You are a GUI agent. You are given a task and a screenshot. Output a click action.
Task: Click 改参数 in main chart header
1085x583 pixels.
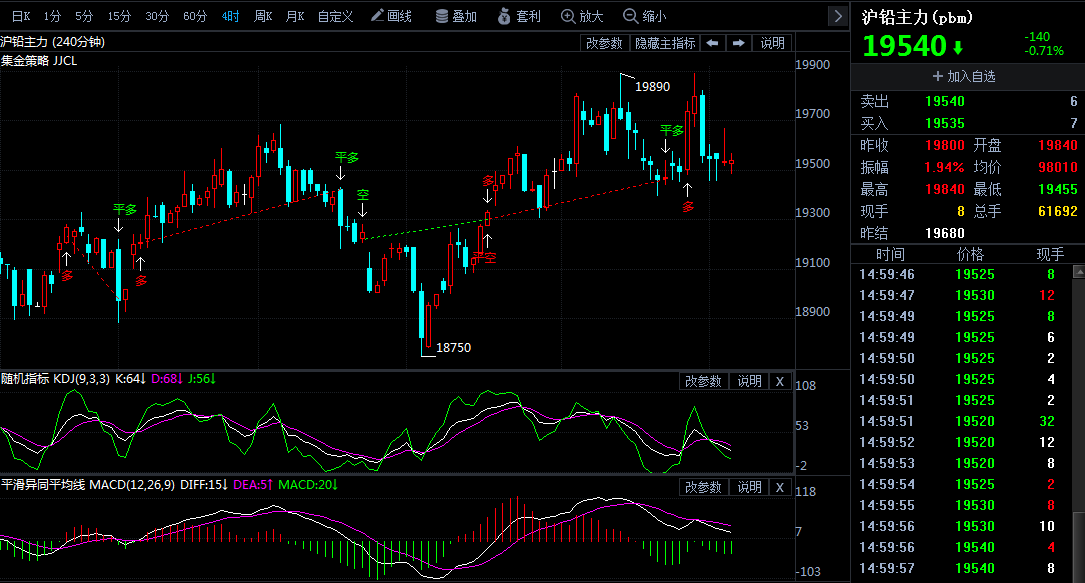(x=605, y=43)
